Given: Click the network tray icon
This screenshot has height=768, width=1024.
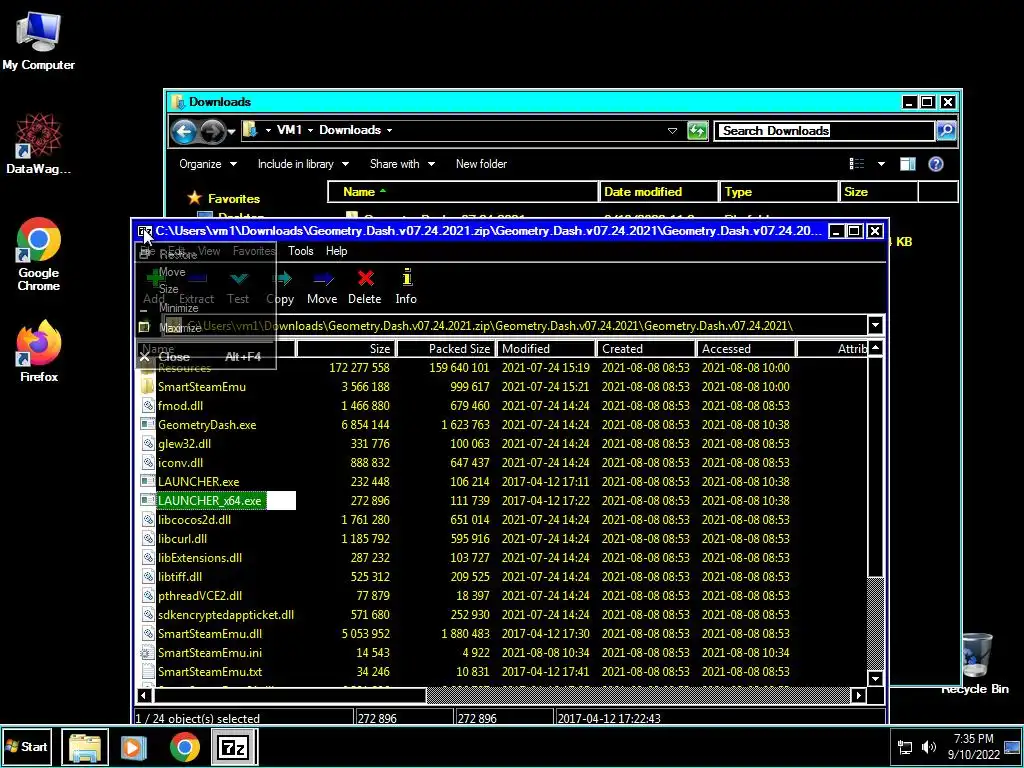Looking at the screenshot, I should (905, 747).
